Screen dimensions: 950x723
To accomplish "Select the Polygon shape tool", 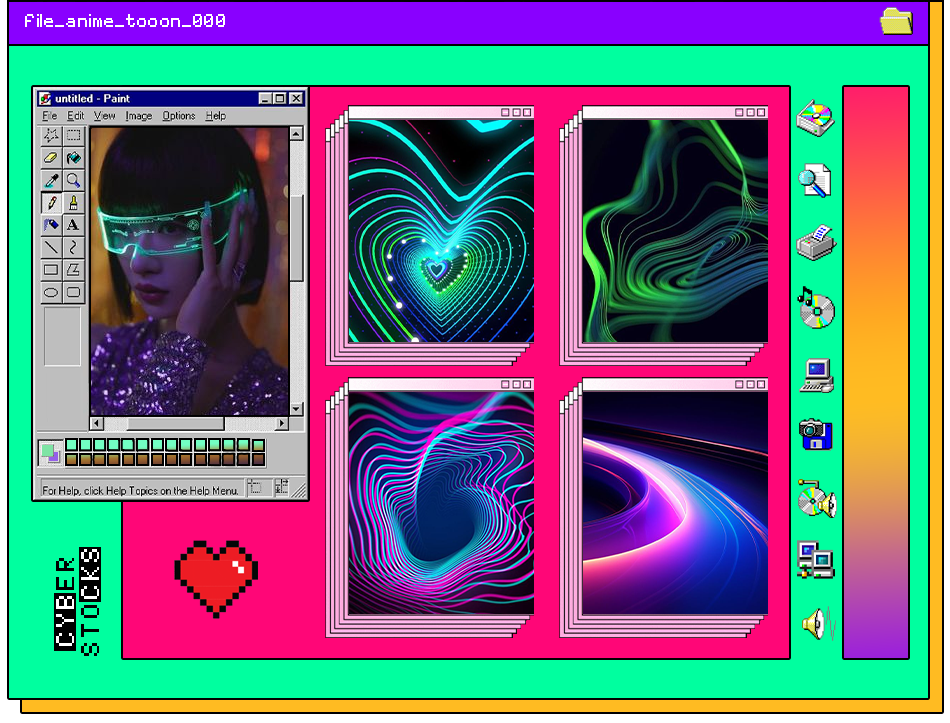I will tap(73, 270).
